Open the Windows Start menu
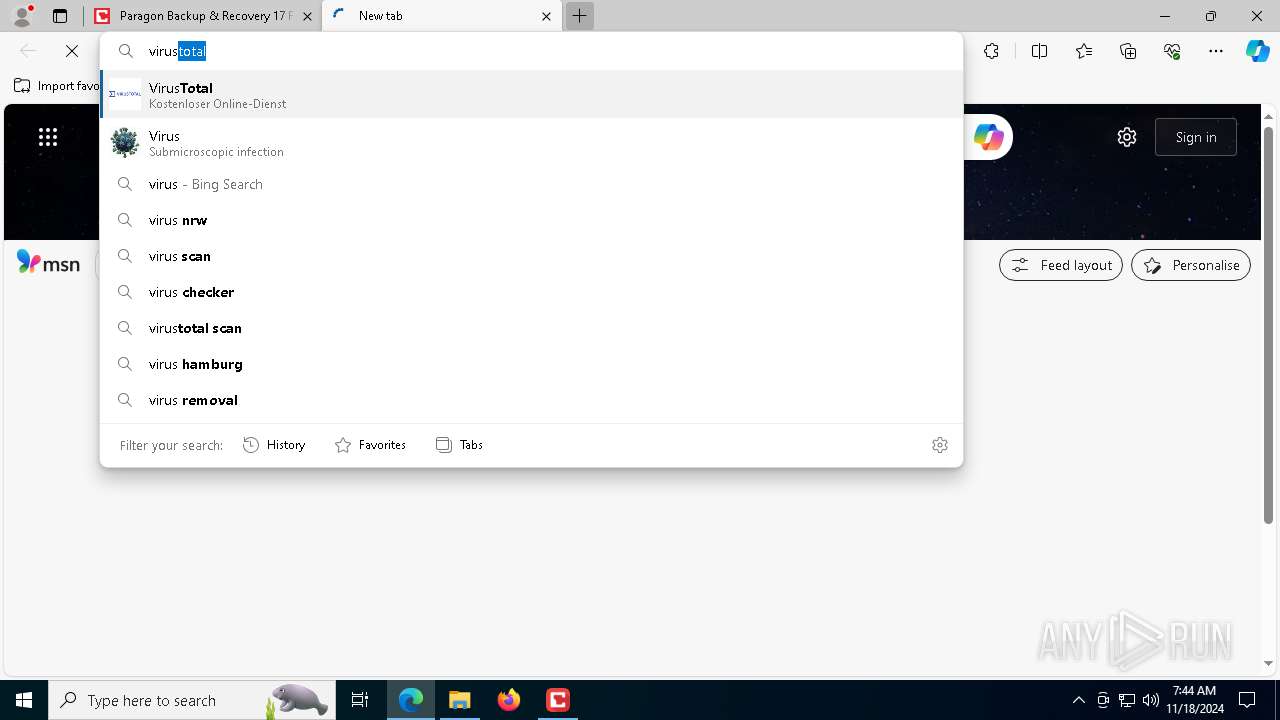Image resolution: width=1280 pixels, height=720 pixels. click(x=24, y=700)
